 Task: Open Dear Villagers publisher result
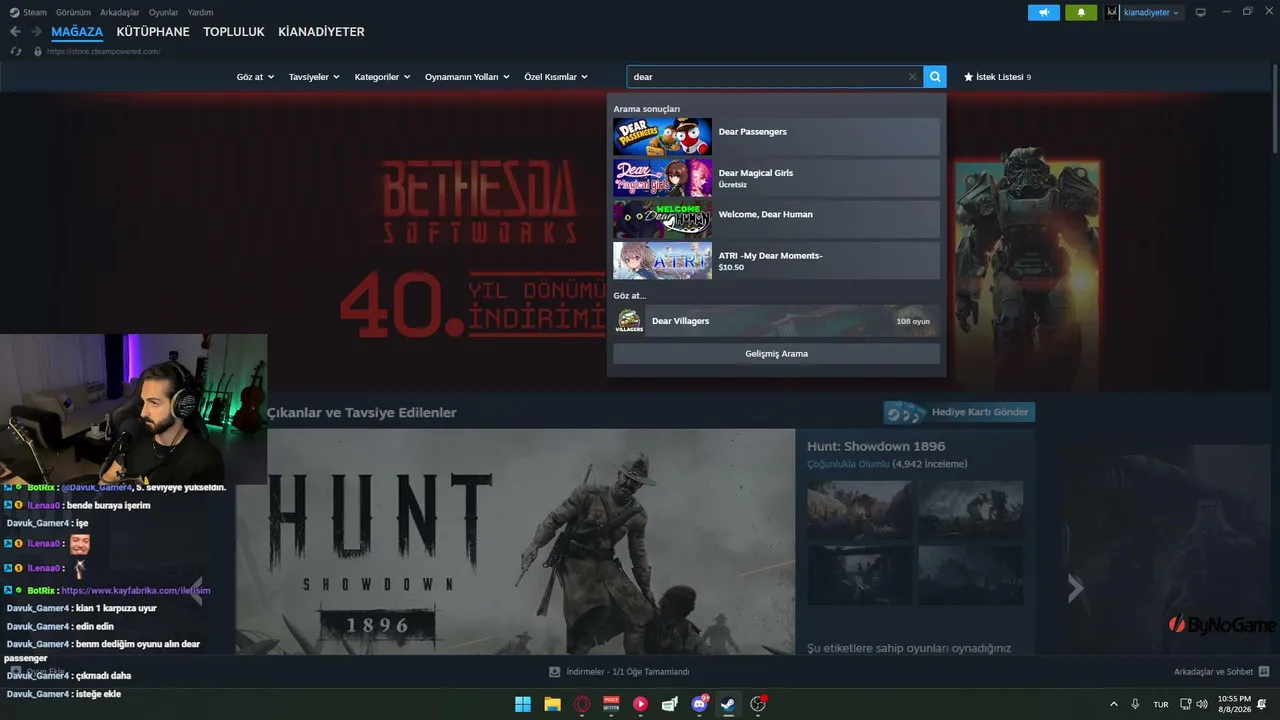776,321
